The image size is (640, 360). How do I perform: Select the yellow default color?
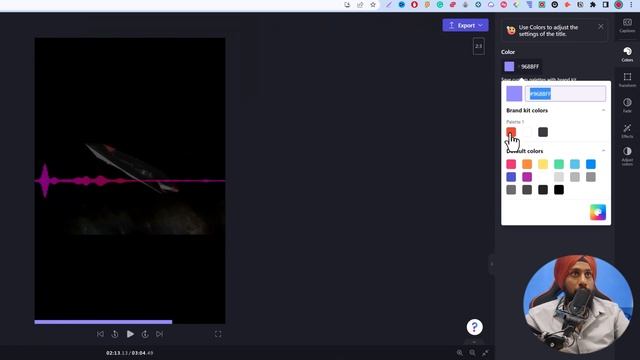tap(543, 164)
